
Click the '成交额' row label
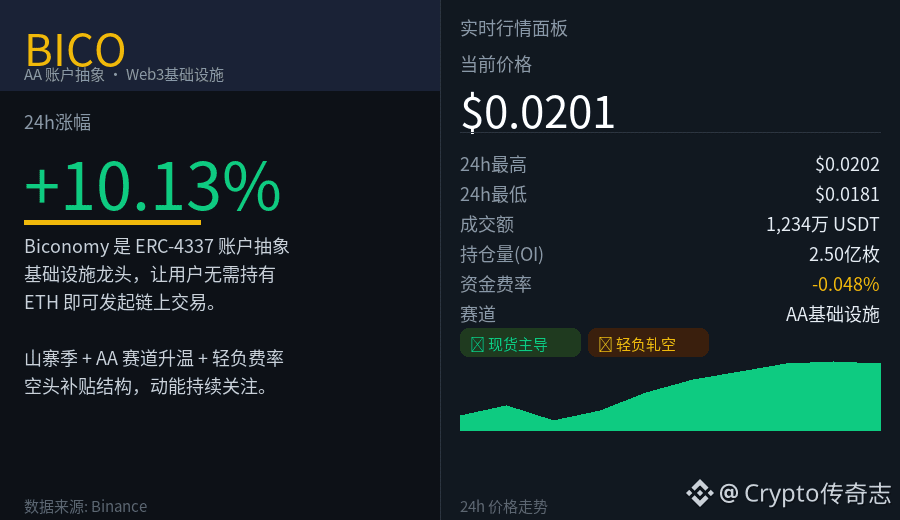487,224
